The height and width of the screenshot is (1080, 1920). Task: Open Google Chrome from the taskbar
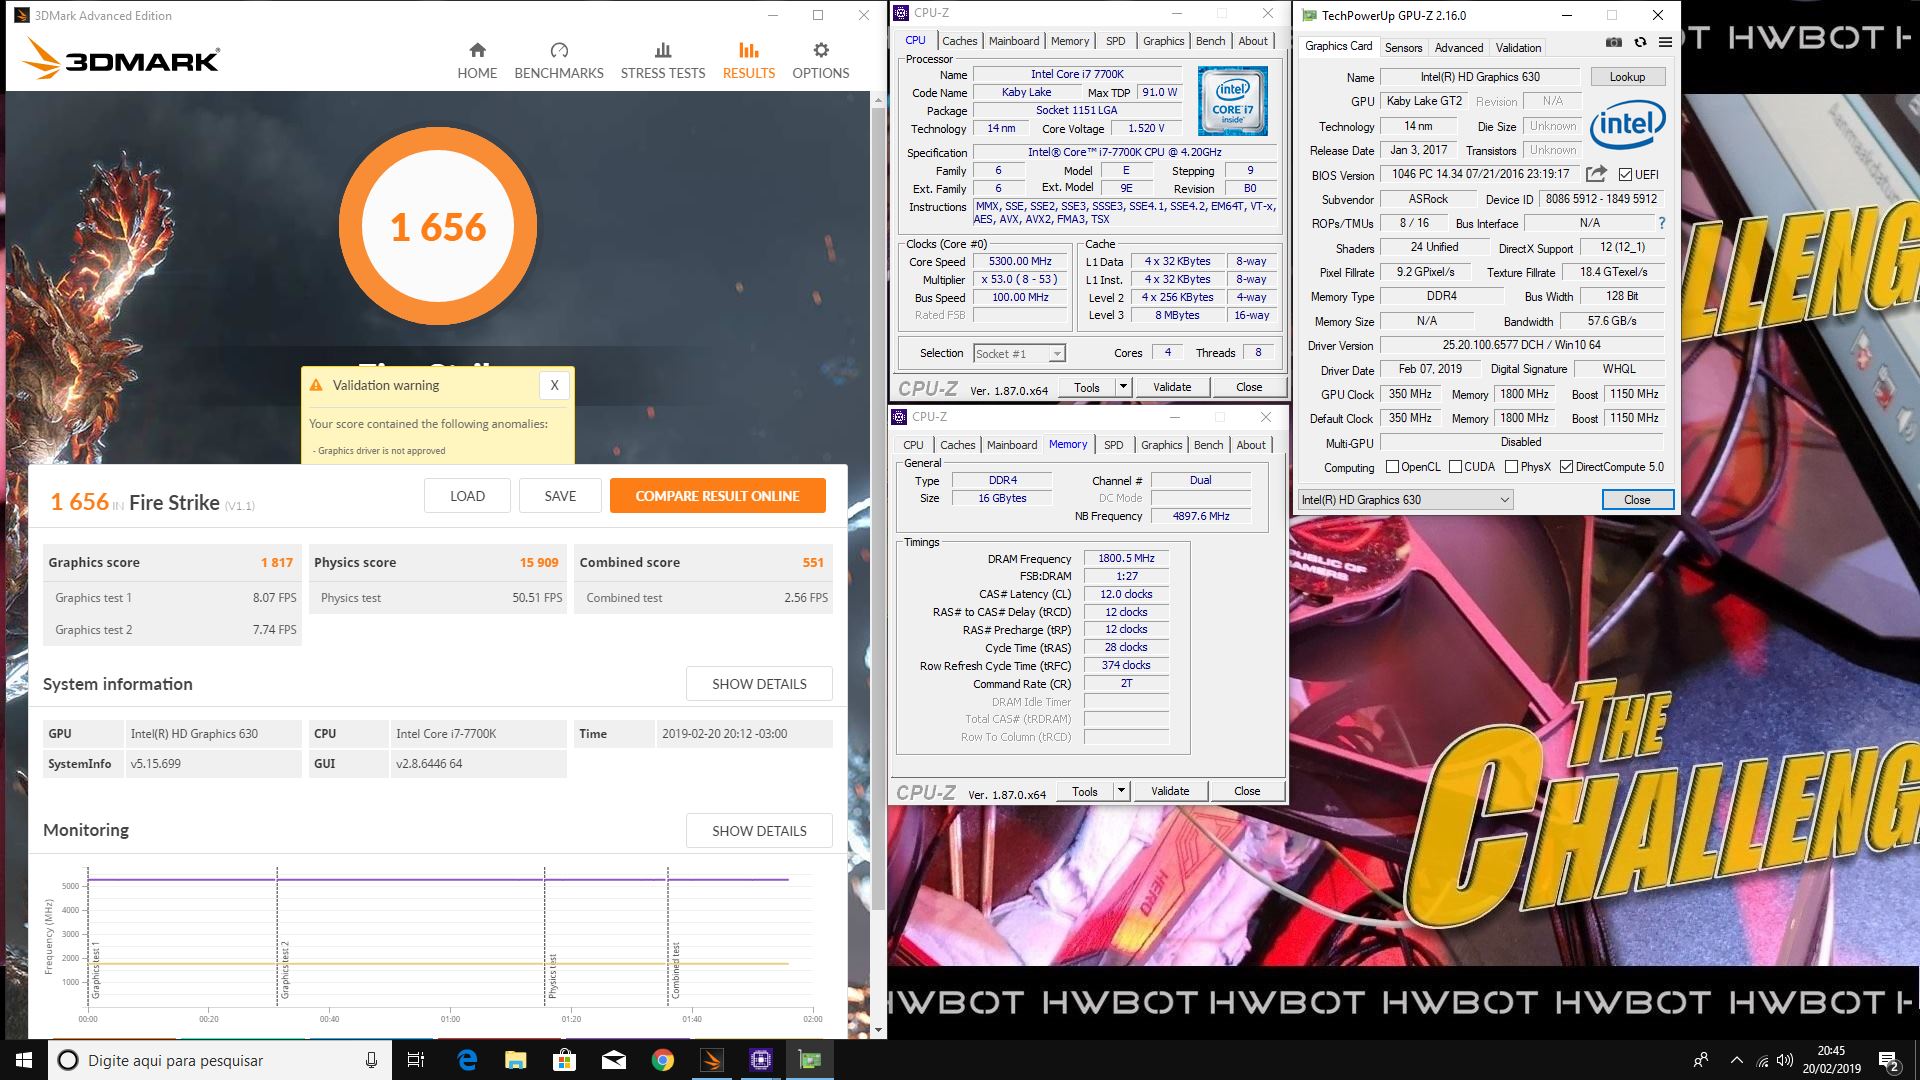click(662, 1060)
